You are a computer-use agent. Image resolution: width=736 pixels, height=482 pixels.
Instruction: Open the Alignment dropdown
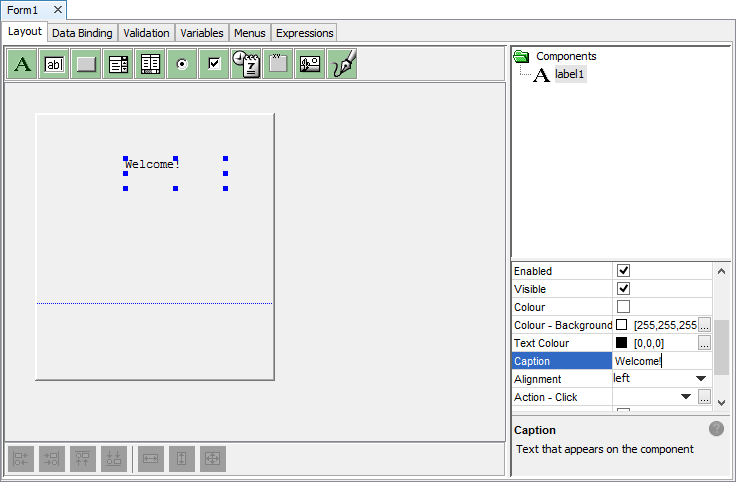(701, 379)
